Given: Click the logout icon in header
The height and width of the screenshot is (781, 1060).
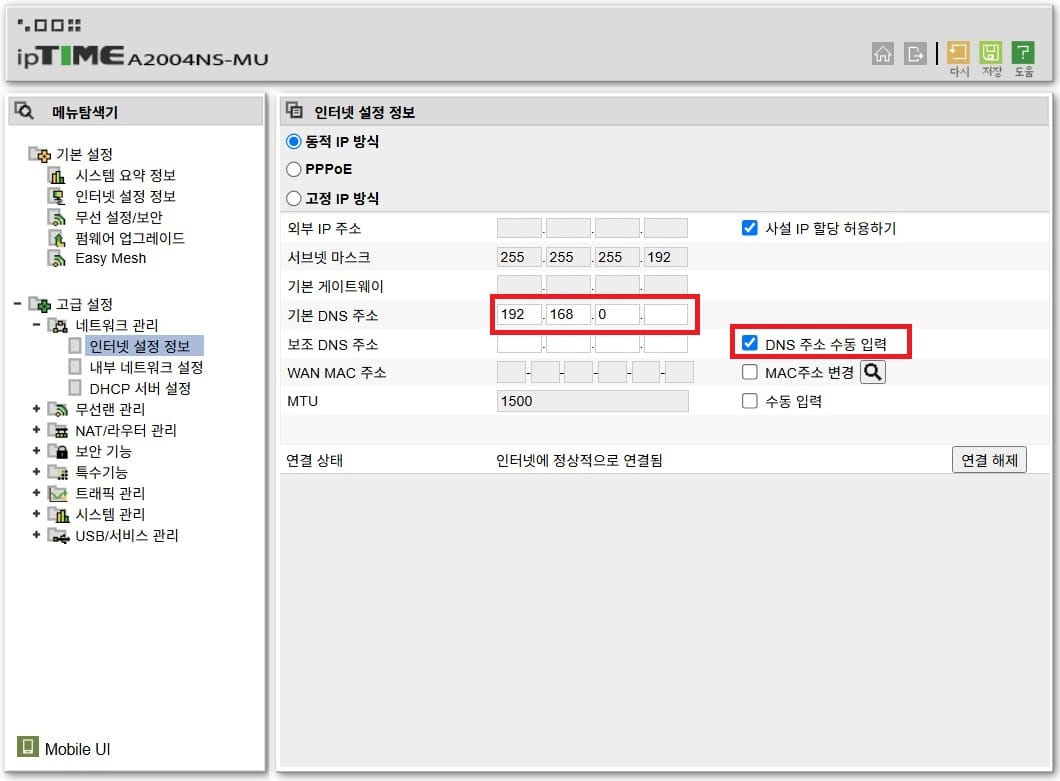Looking at the screenshot, I should point(915,54).
